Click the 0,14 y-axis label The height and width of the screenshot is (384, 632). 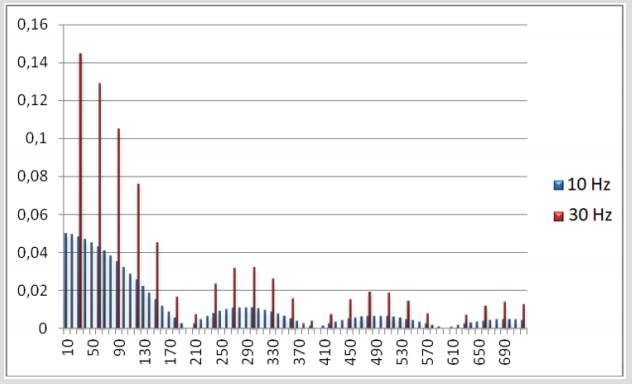[32, 62]
